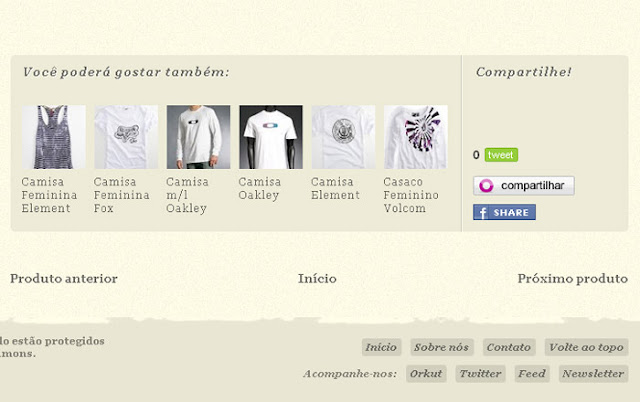Open the Camisa Element shirt image
Screen dimensions: 640x402
coord(343,137)
